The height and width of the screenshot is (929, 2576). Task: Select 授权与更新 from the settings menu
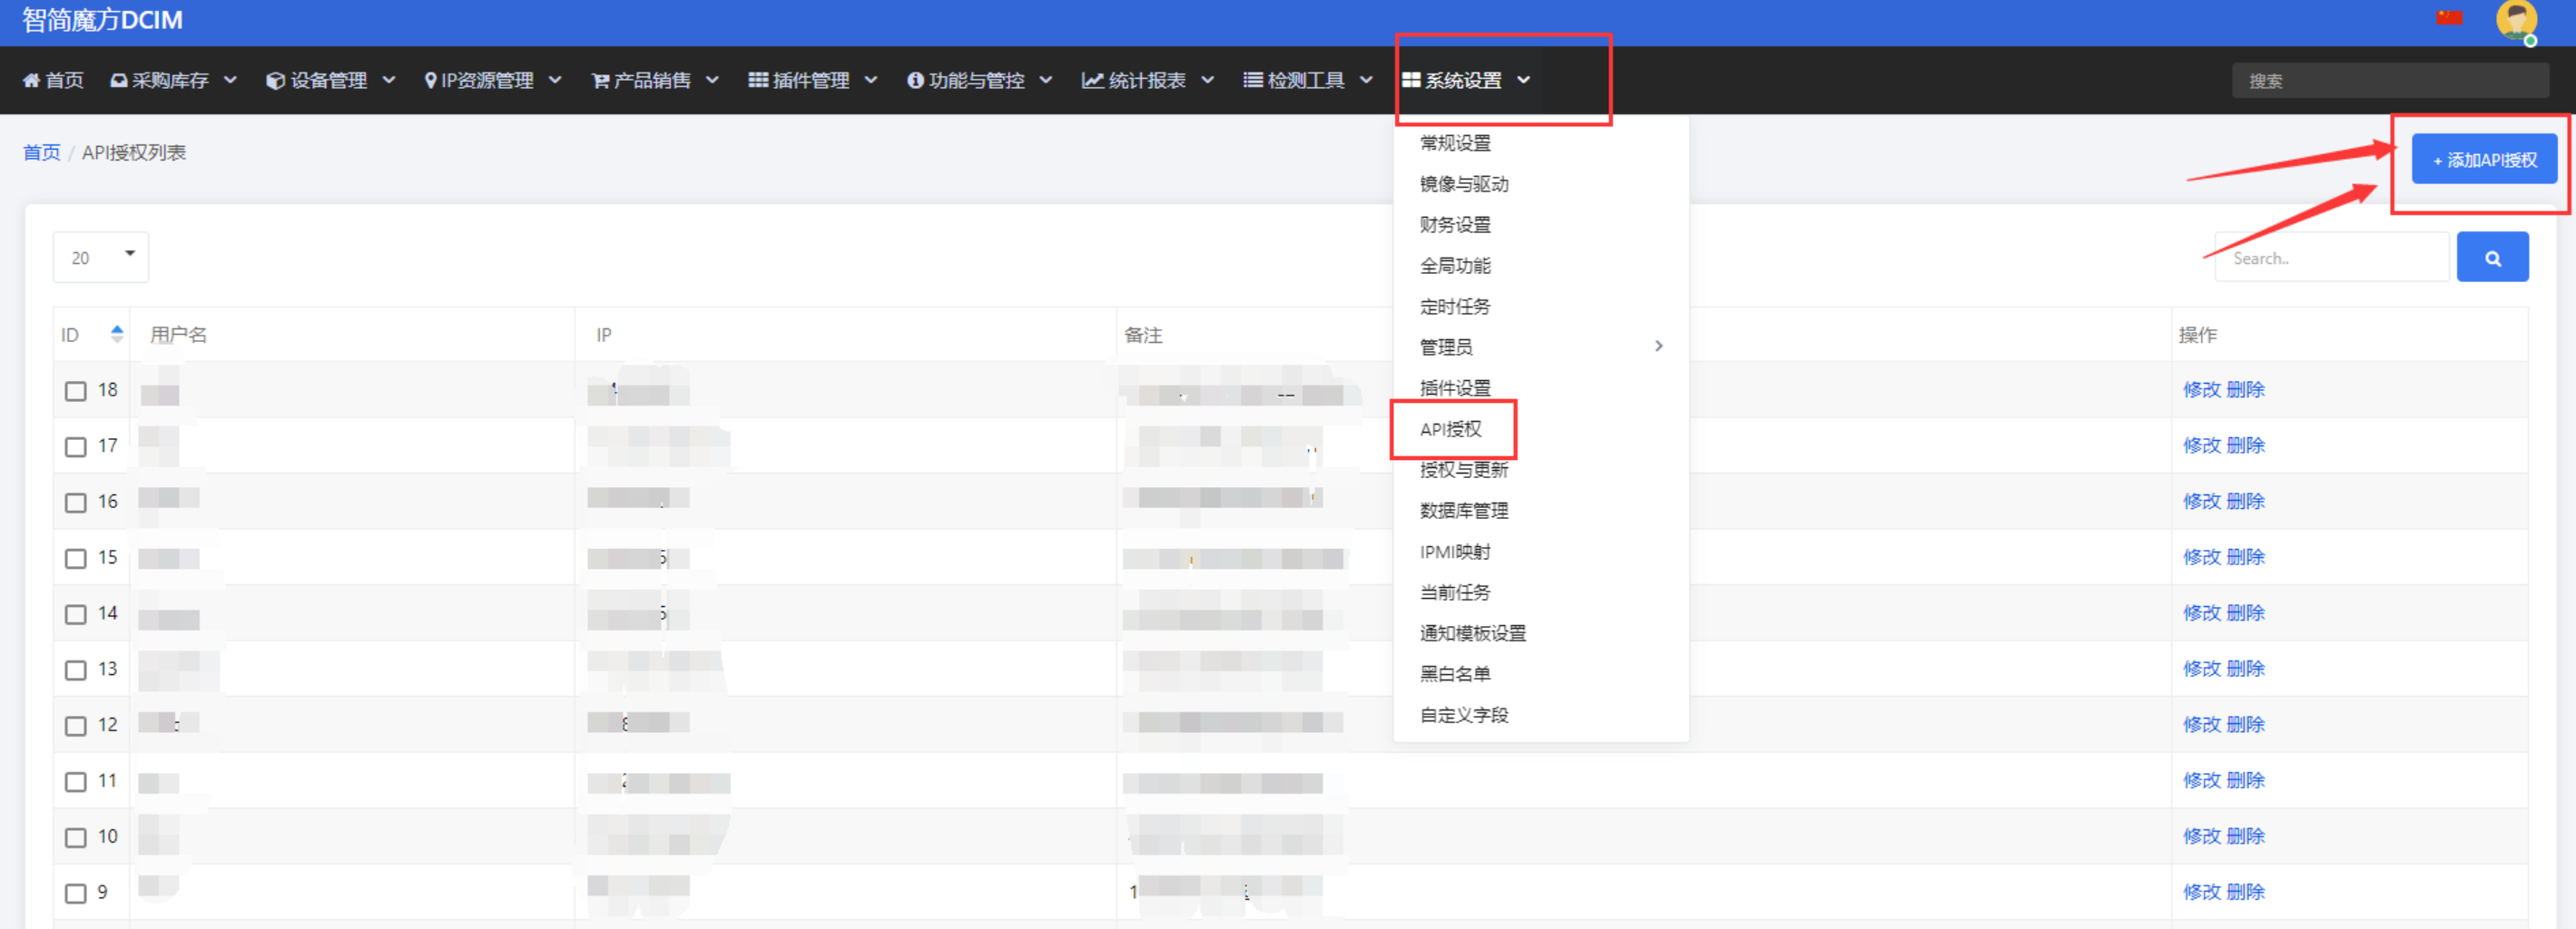[x=1464, y=470]
